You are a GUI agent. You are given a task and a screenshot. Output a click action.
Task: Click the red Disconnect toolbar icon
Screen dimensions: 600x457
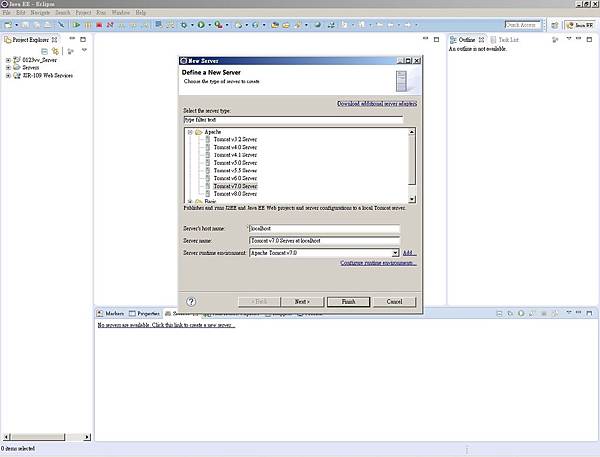click(110, 25)
